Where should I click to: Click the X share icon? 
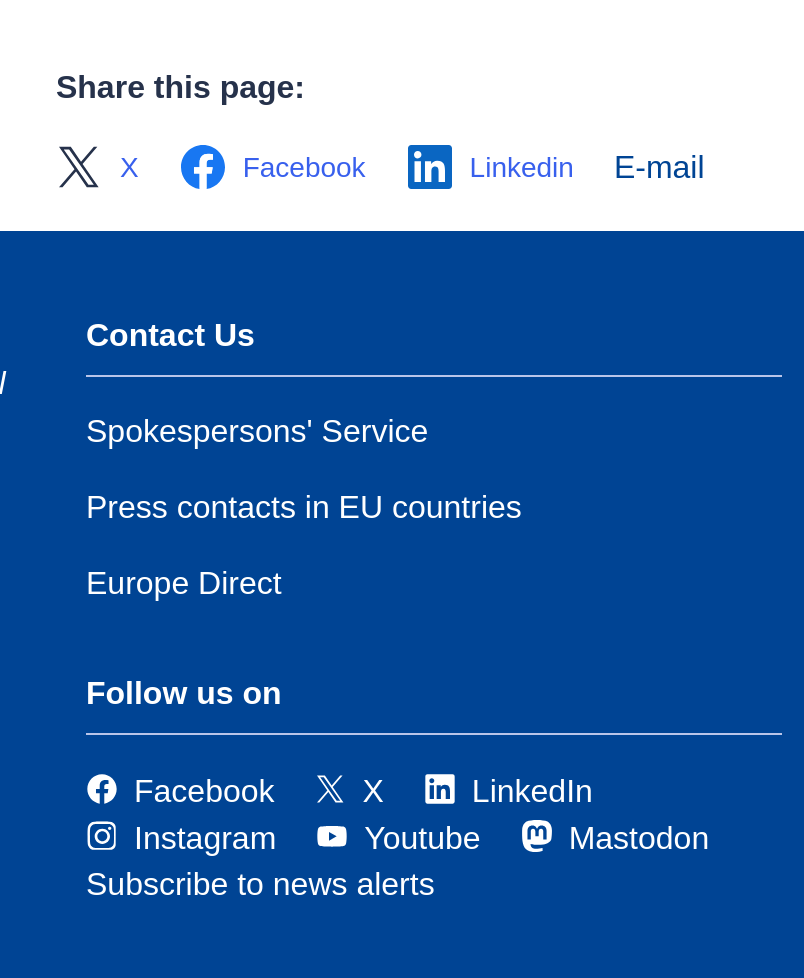click(x=78, y=167)
